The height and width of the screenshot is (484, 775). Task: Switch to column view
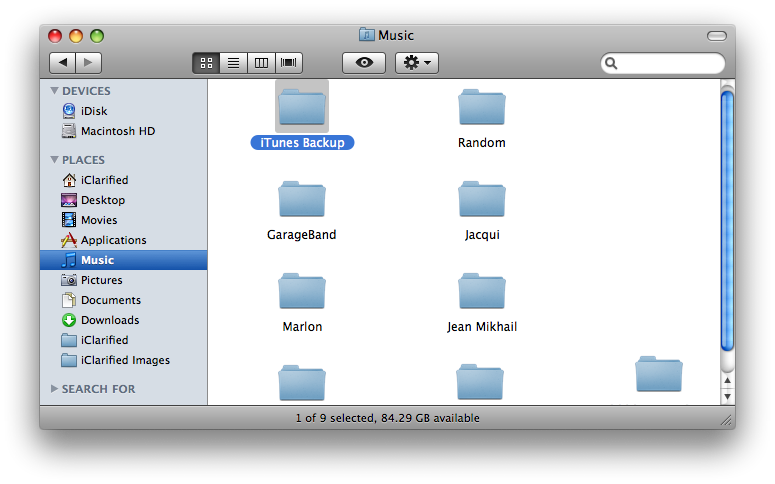(261, 63)
